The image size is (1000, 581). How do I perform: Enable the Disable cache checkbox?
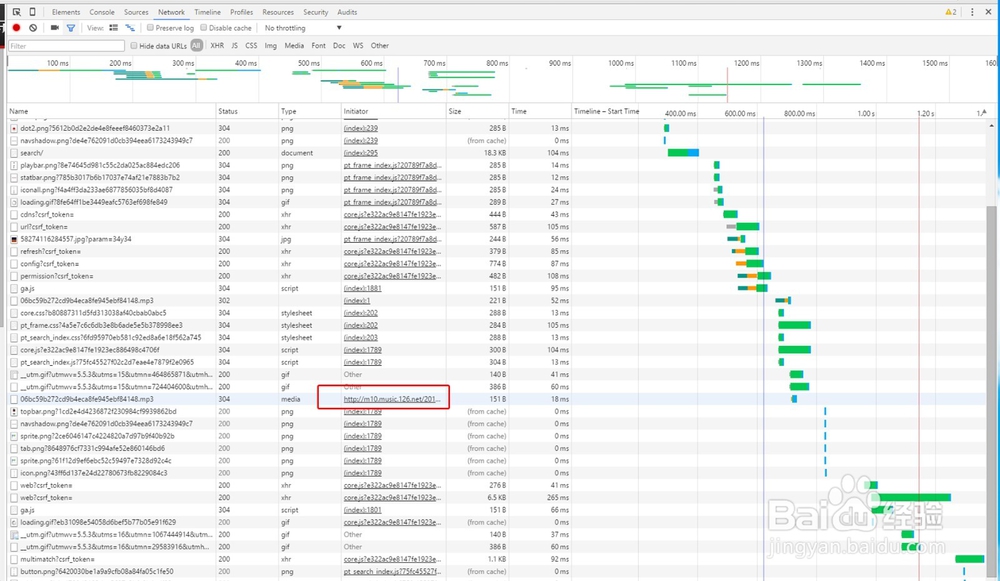pyautogui.click(x=204, y=28)
